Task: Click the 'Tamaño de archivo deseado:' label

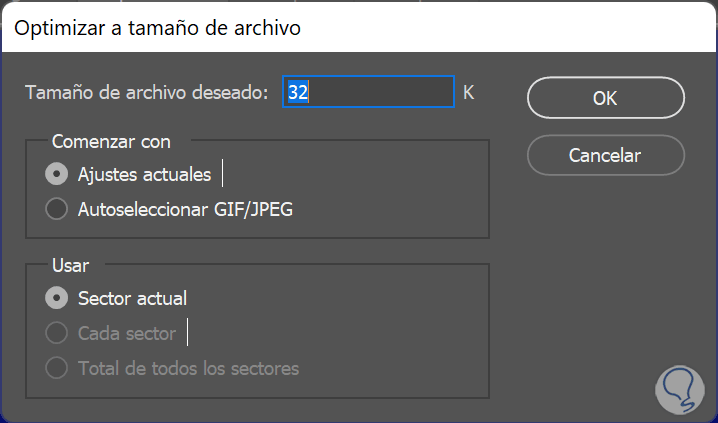Action: click(147, 93)
